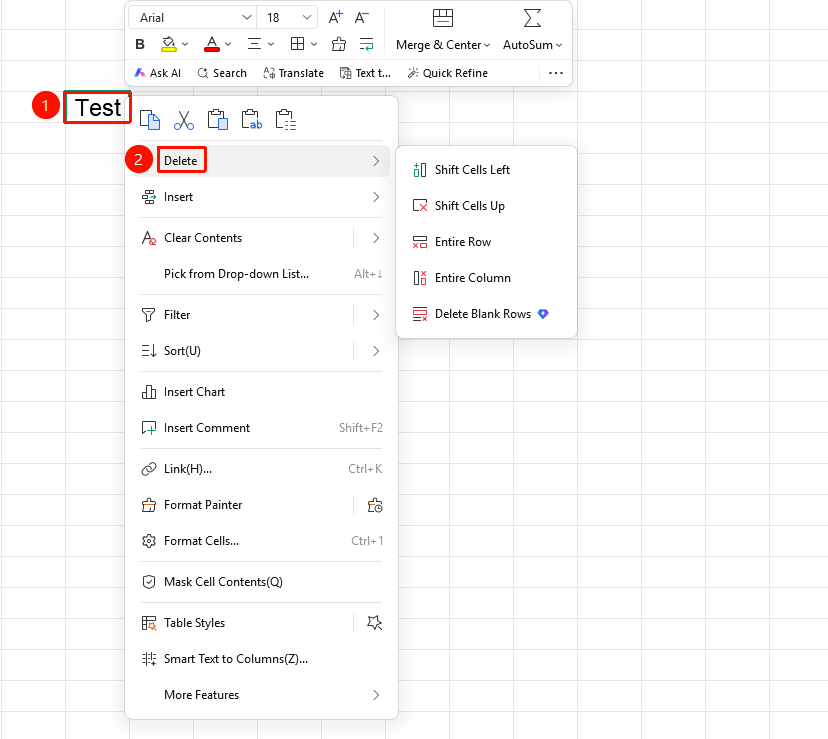Click the Cut scissors icon
828x739 pixels.
(x=184, y=120)
